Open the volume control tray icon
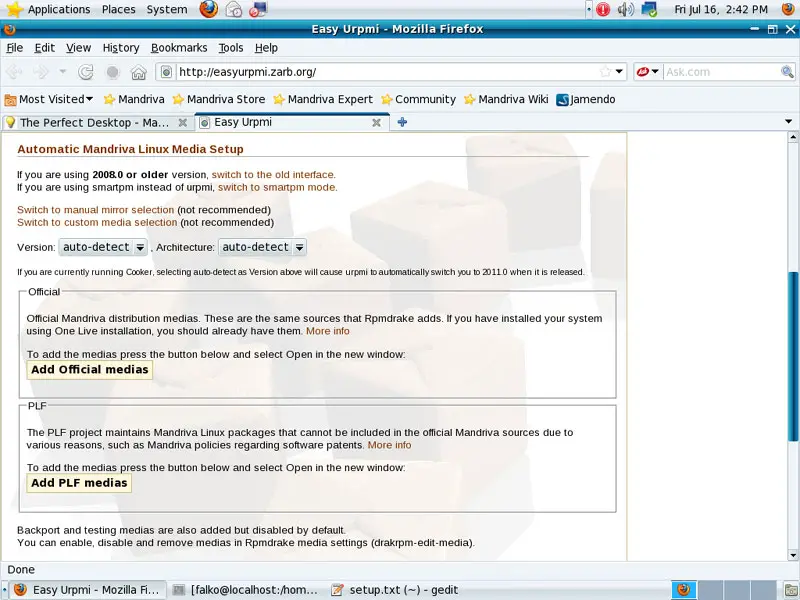The height and width of the screenshot is (600, 800). 626,9
